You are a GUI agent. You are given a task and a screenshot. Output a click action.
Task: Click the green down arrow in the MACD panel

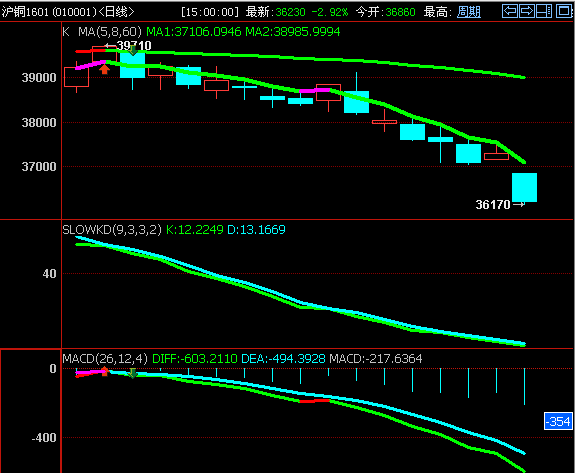coord(133,373)
